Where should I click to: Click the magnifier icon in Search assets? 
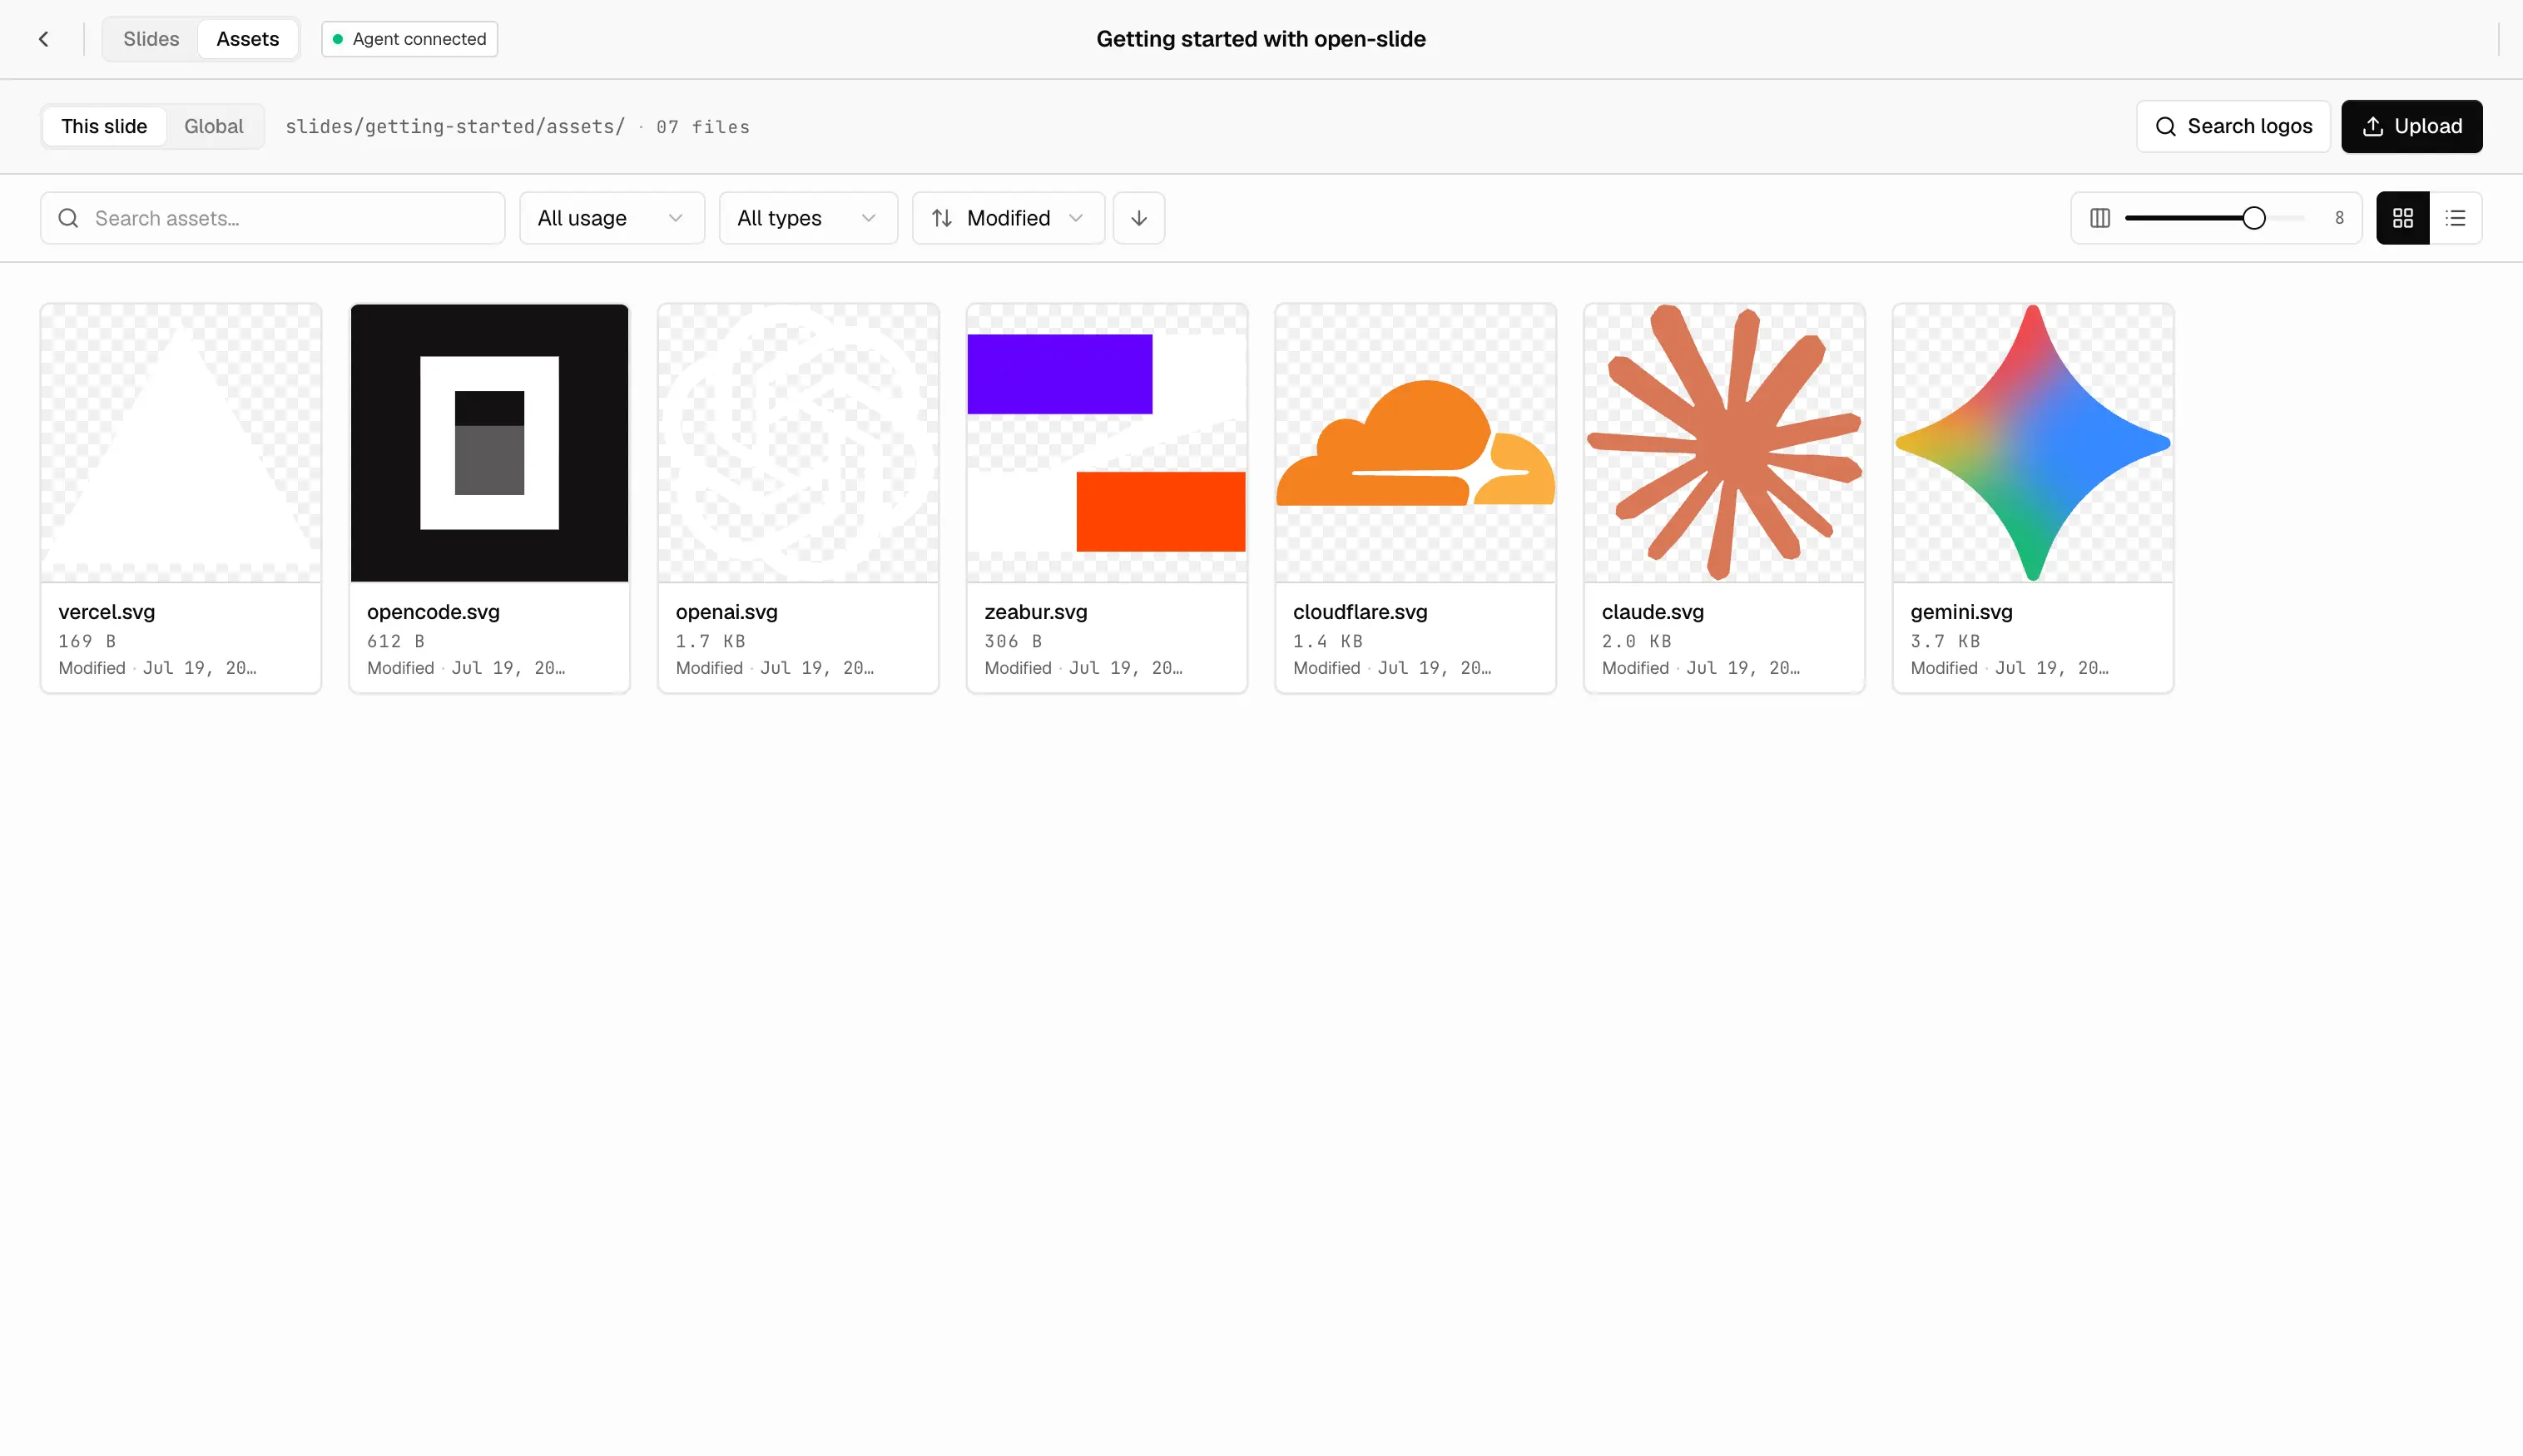point(68,218)
